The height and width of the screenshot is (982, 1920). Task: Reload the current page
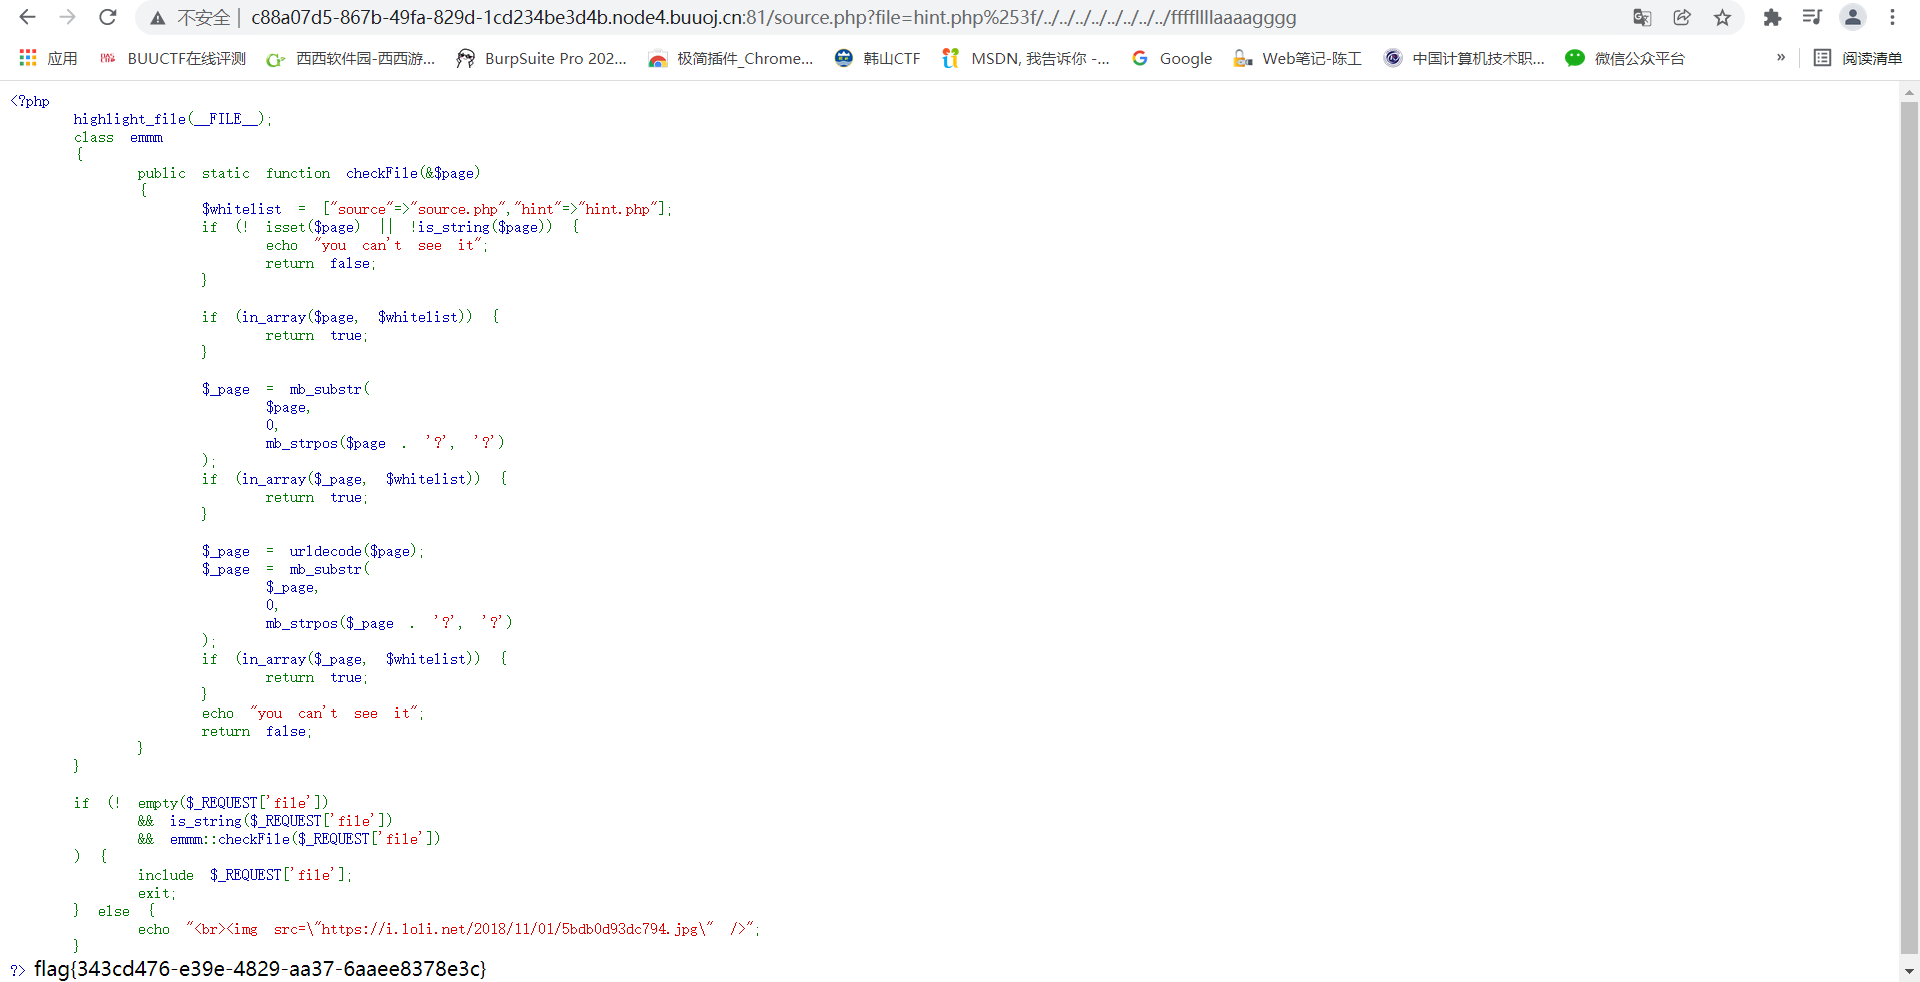(x=108, y=17)
